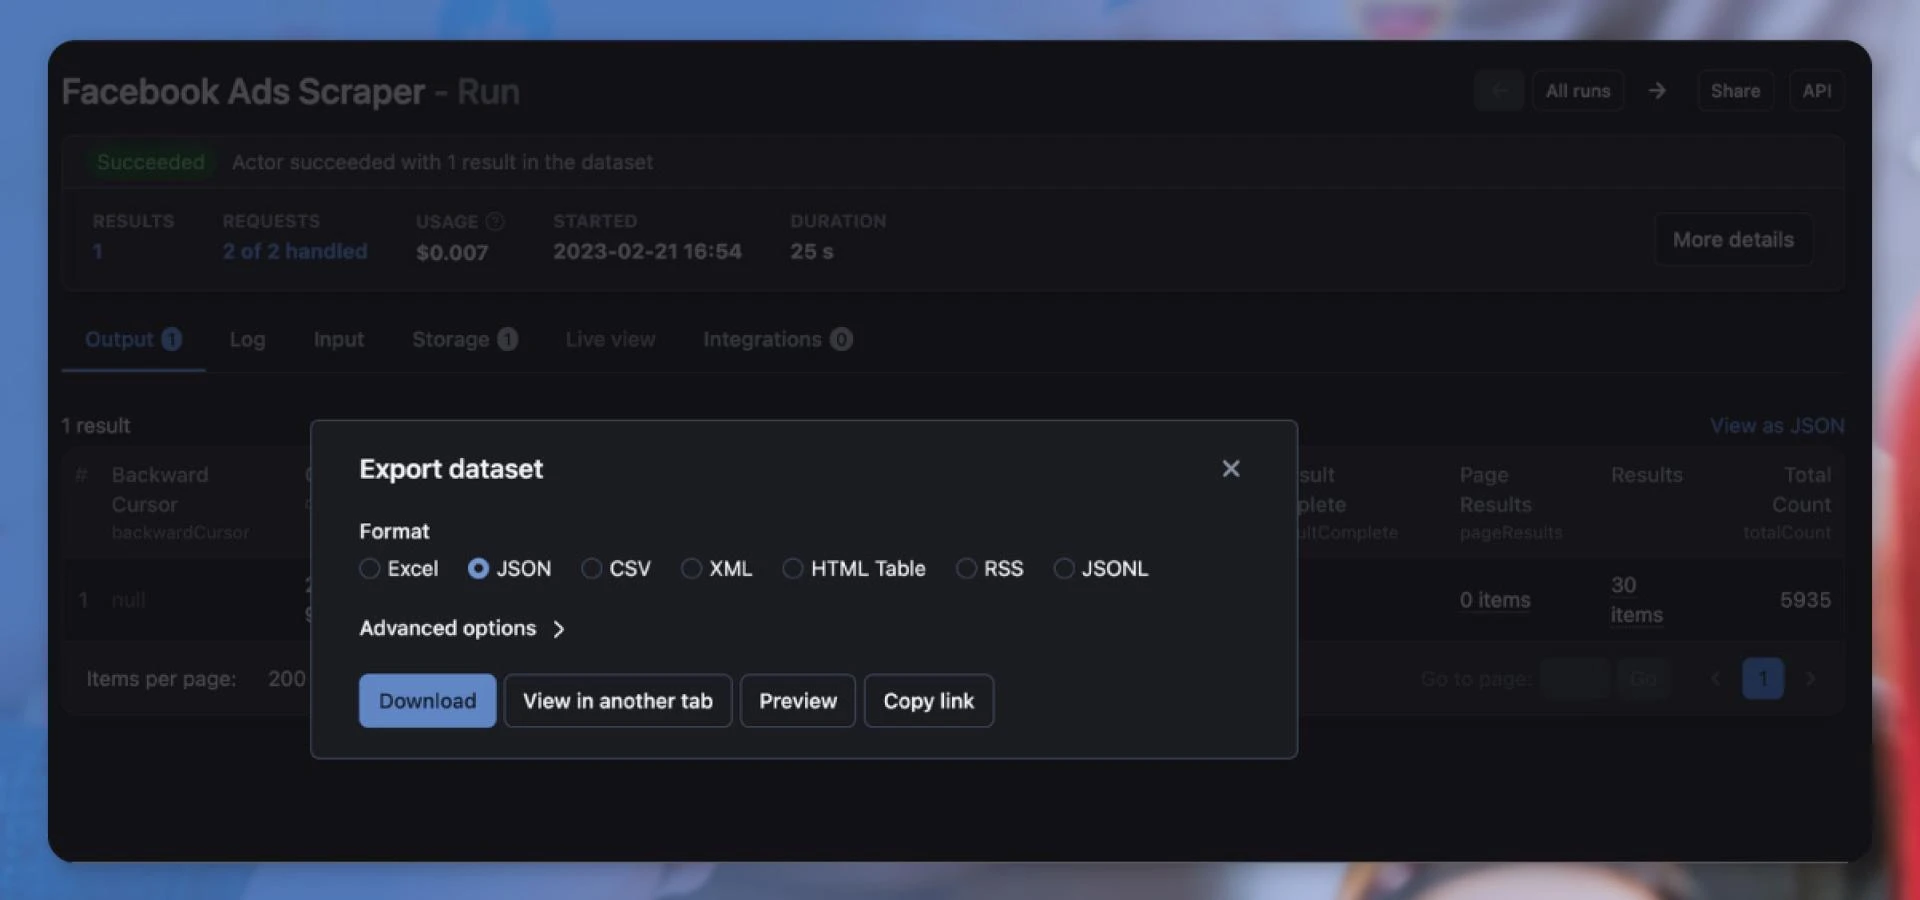Screen dimensions: 1920x900
Task: Go to next run arrow icon
Action: 1658,91
